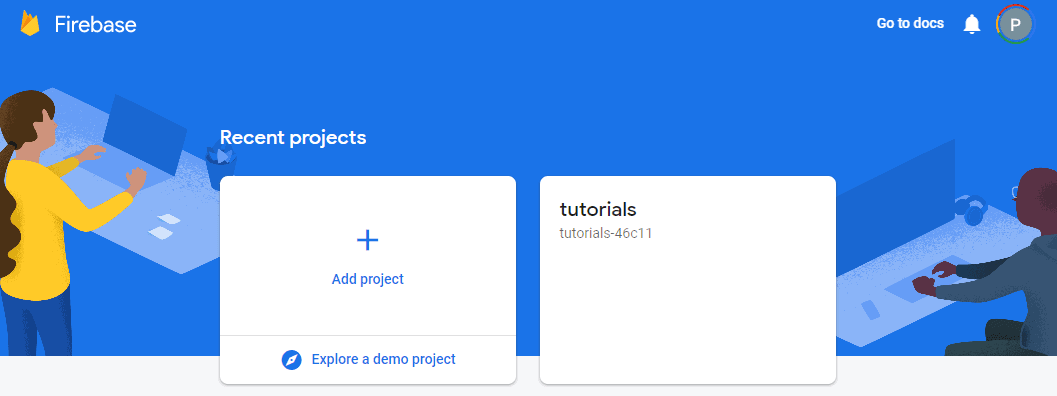Click the Firebase wordmark text
The width and height of the screenshot is (1057, 396).
[x=96, y=25]
